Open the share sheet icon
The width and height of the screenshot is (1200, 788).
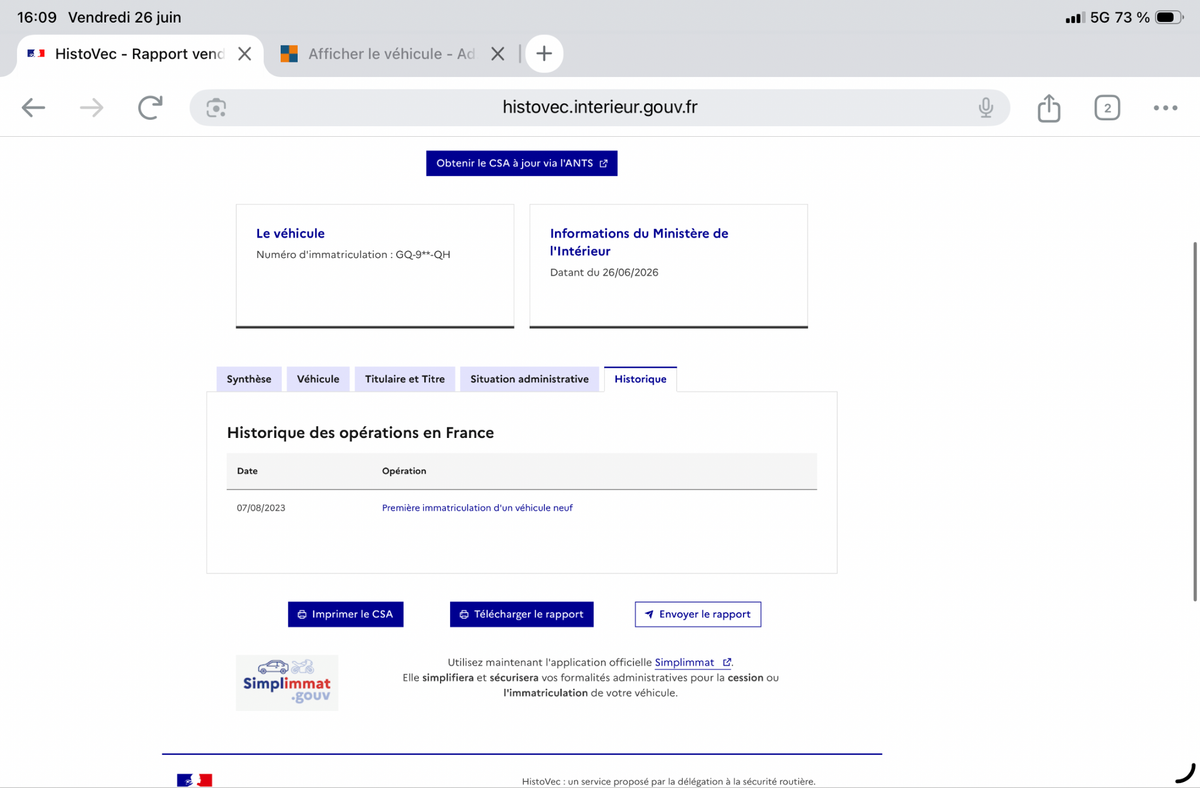pyautogui.click(x=1048, y=107)
